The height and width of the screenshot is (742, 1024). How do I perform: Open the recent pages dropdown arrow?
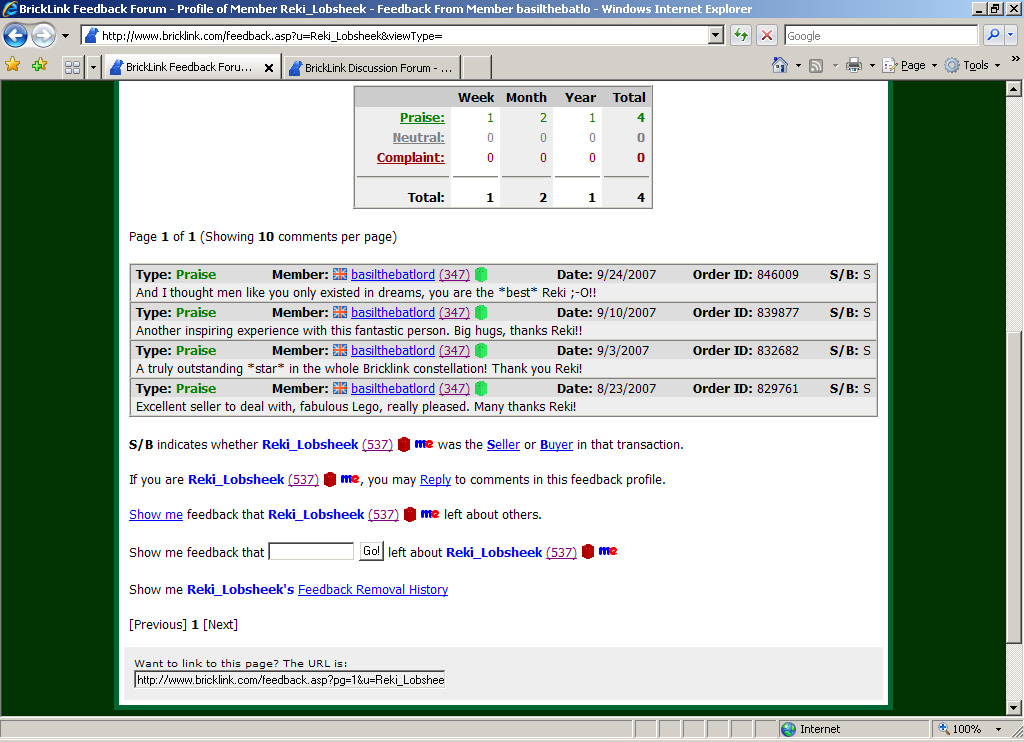tap(65, 36)
